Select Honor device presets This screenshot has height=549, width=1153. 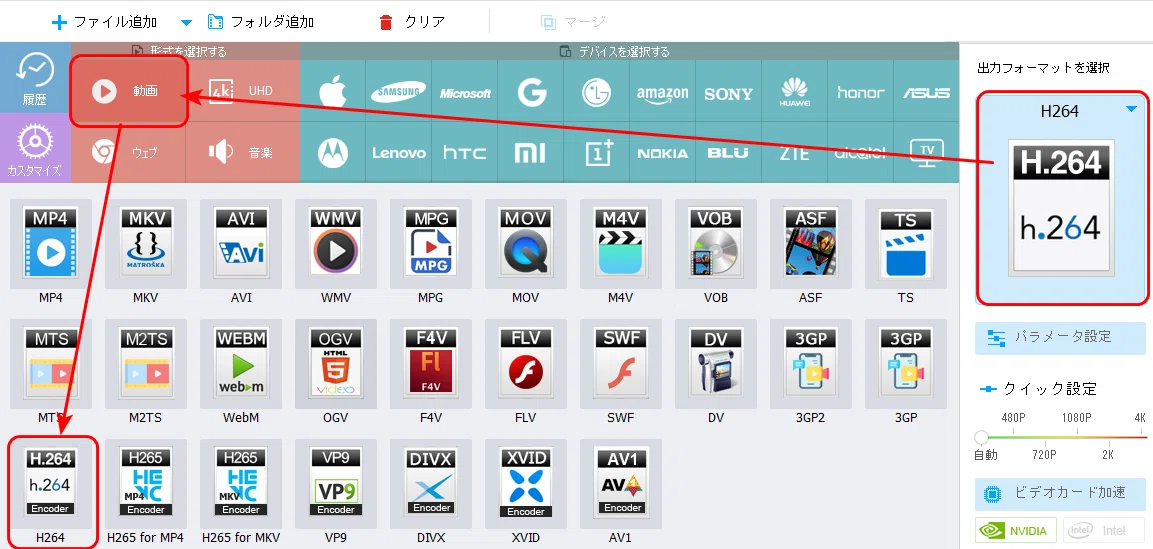pyautogui.click(x=860, y=92)
